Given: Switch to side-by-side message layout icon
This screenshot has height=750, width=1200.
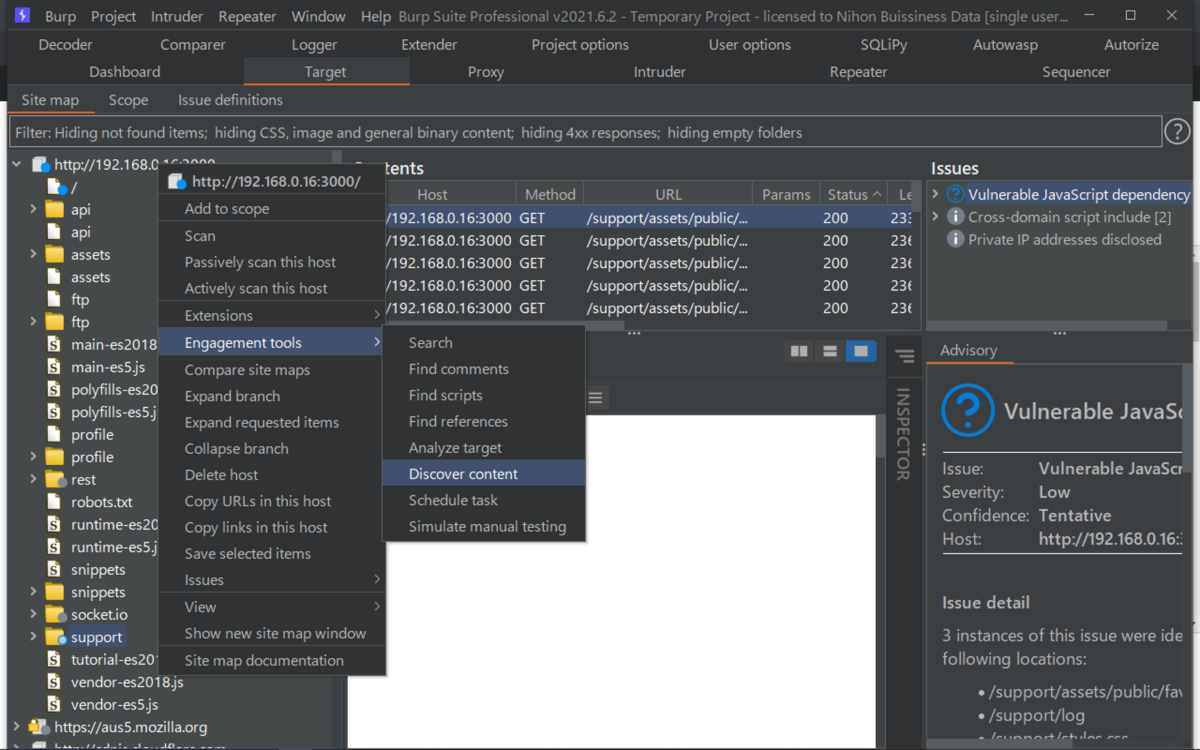Looking at the screenshot, I should tap(799, 351).
